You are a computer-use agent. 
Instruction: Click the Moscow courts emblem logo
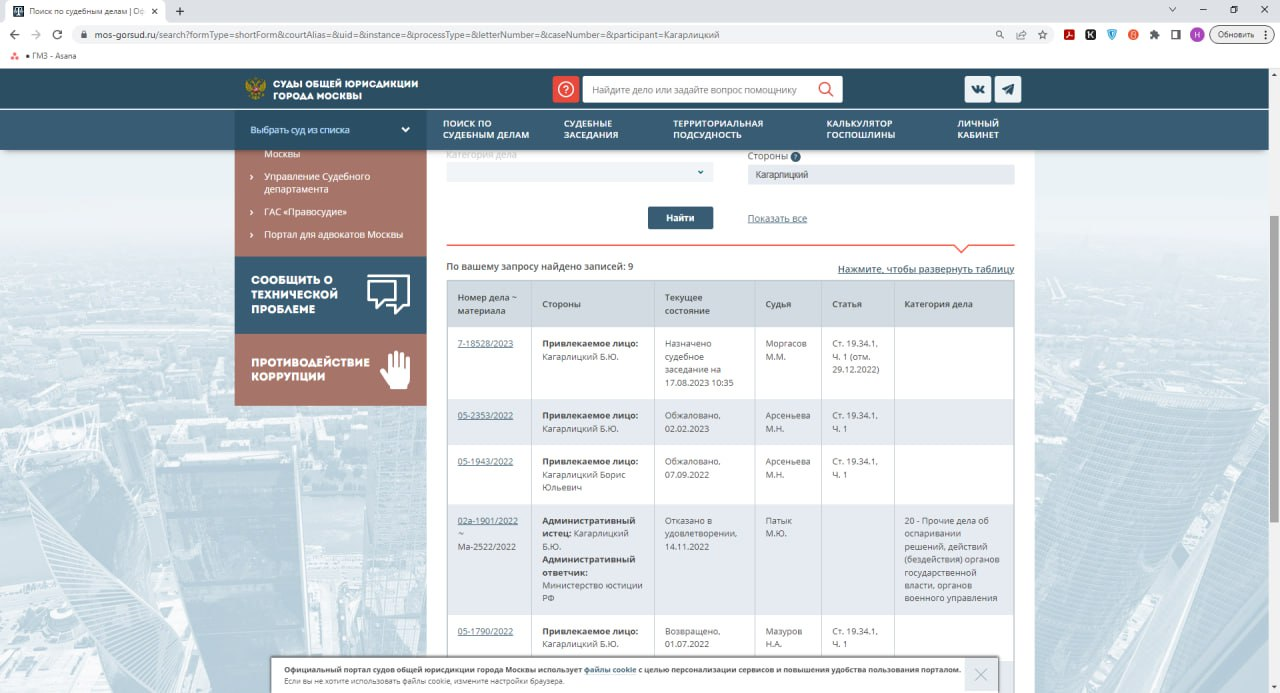256,89
